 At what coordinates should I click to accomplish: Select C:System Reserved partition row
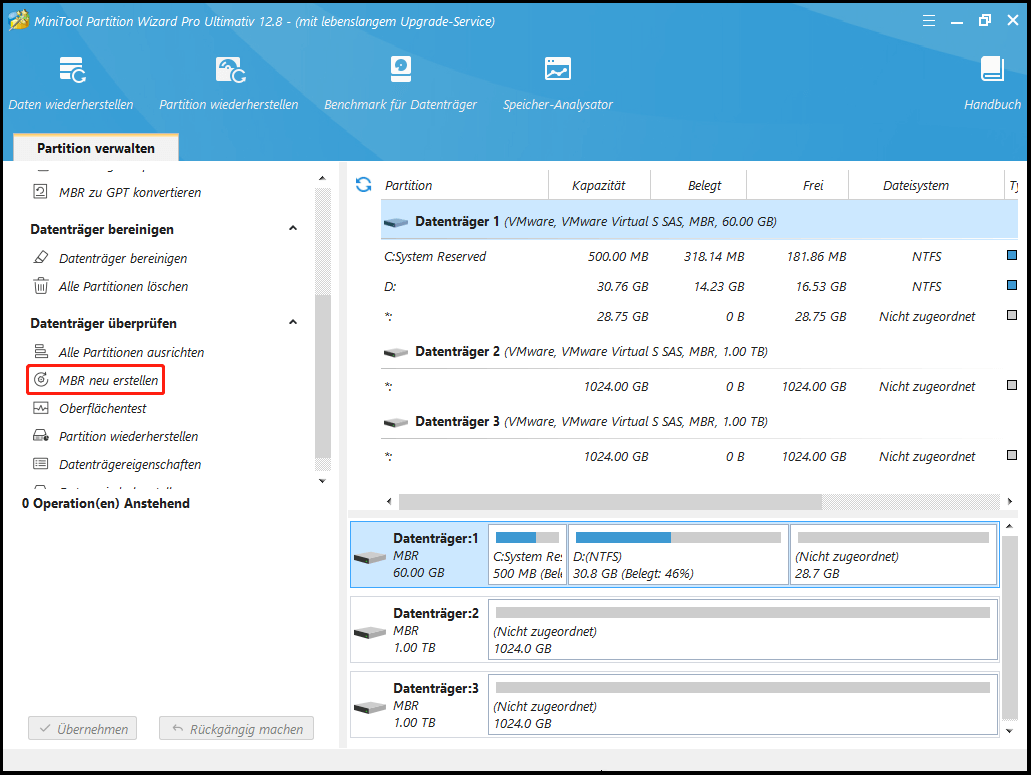point(700,256)
